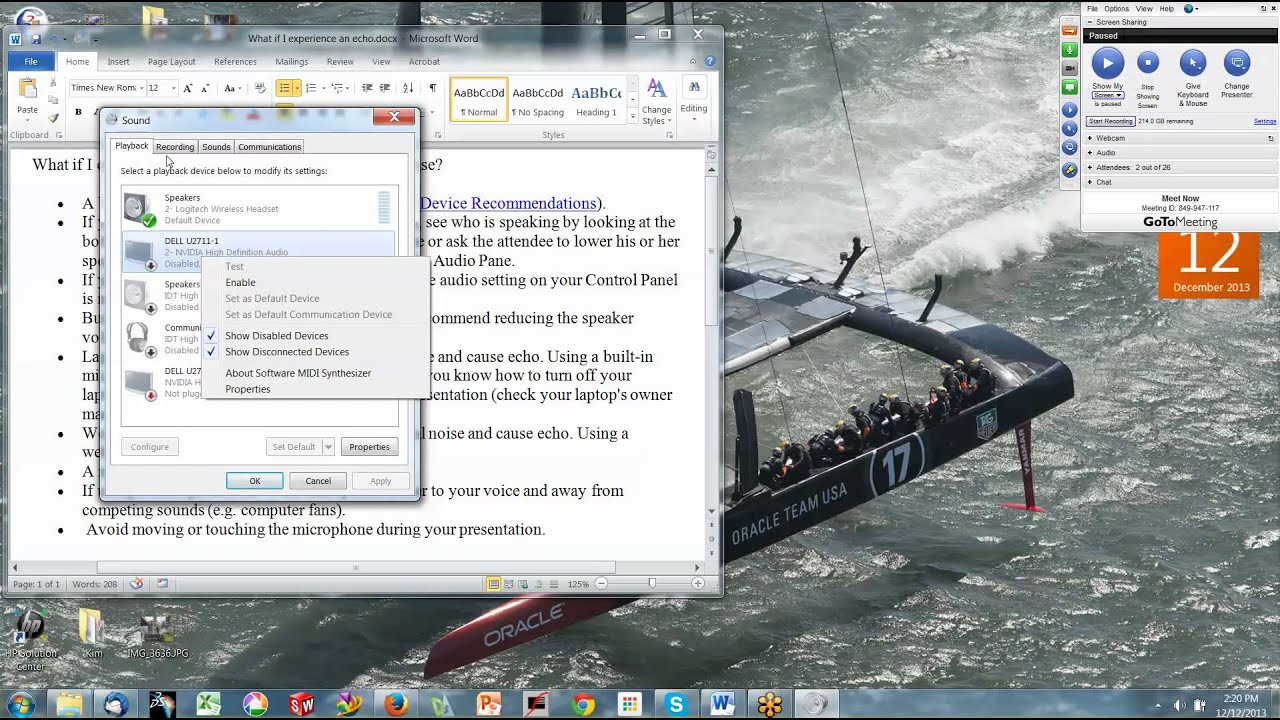This screenshot has height=720, width=1280.
Task: Open the Change Styles dropdown
Action: (x=656, y=102)
